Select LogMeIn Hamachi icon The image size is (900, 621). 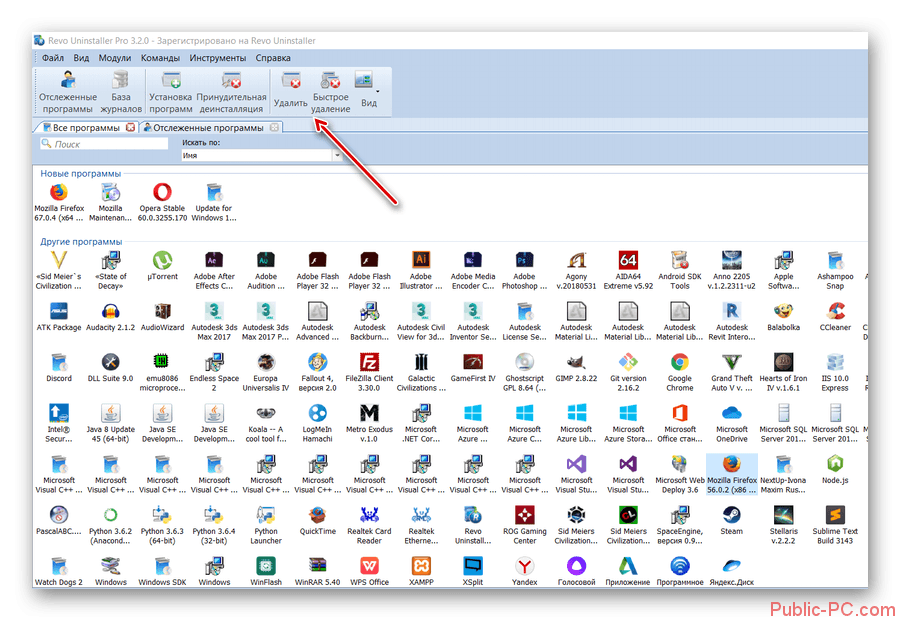[317, 424]
